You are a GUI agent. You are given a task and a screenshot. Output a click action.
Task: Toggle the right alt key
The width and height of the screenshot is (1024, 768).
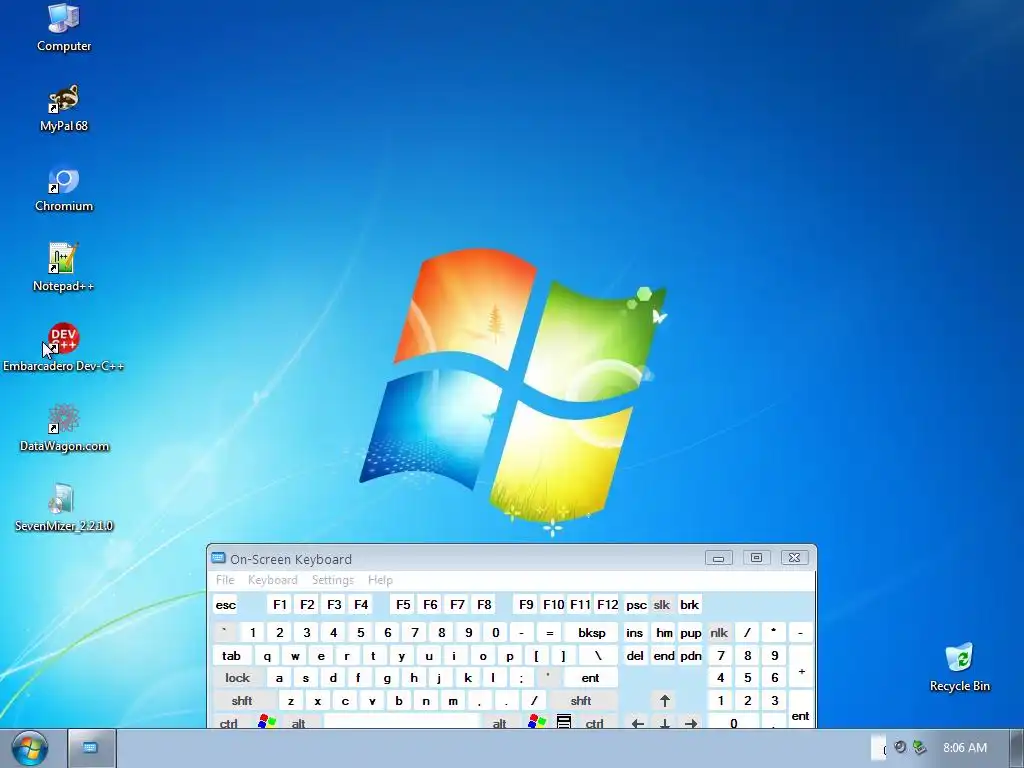(500, 722)
